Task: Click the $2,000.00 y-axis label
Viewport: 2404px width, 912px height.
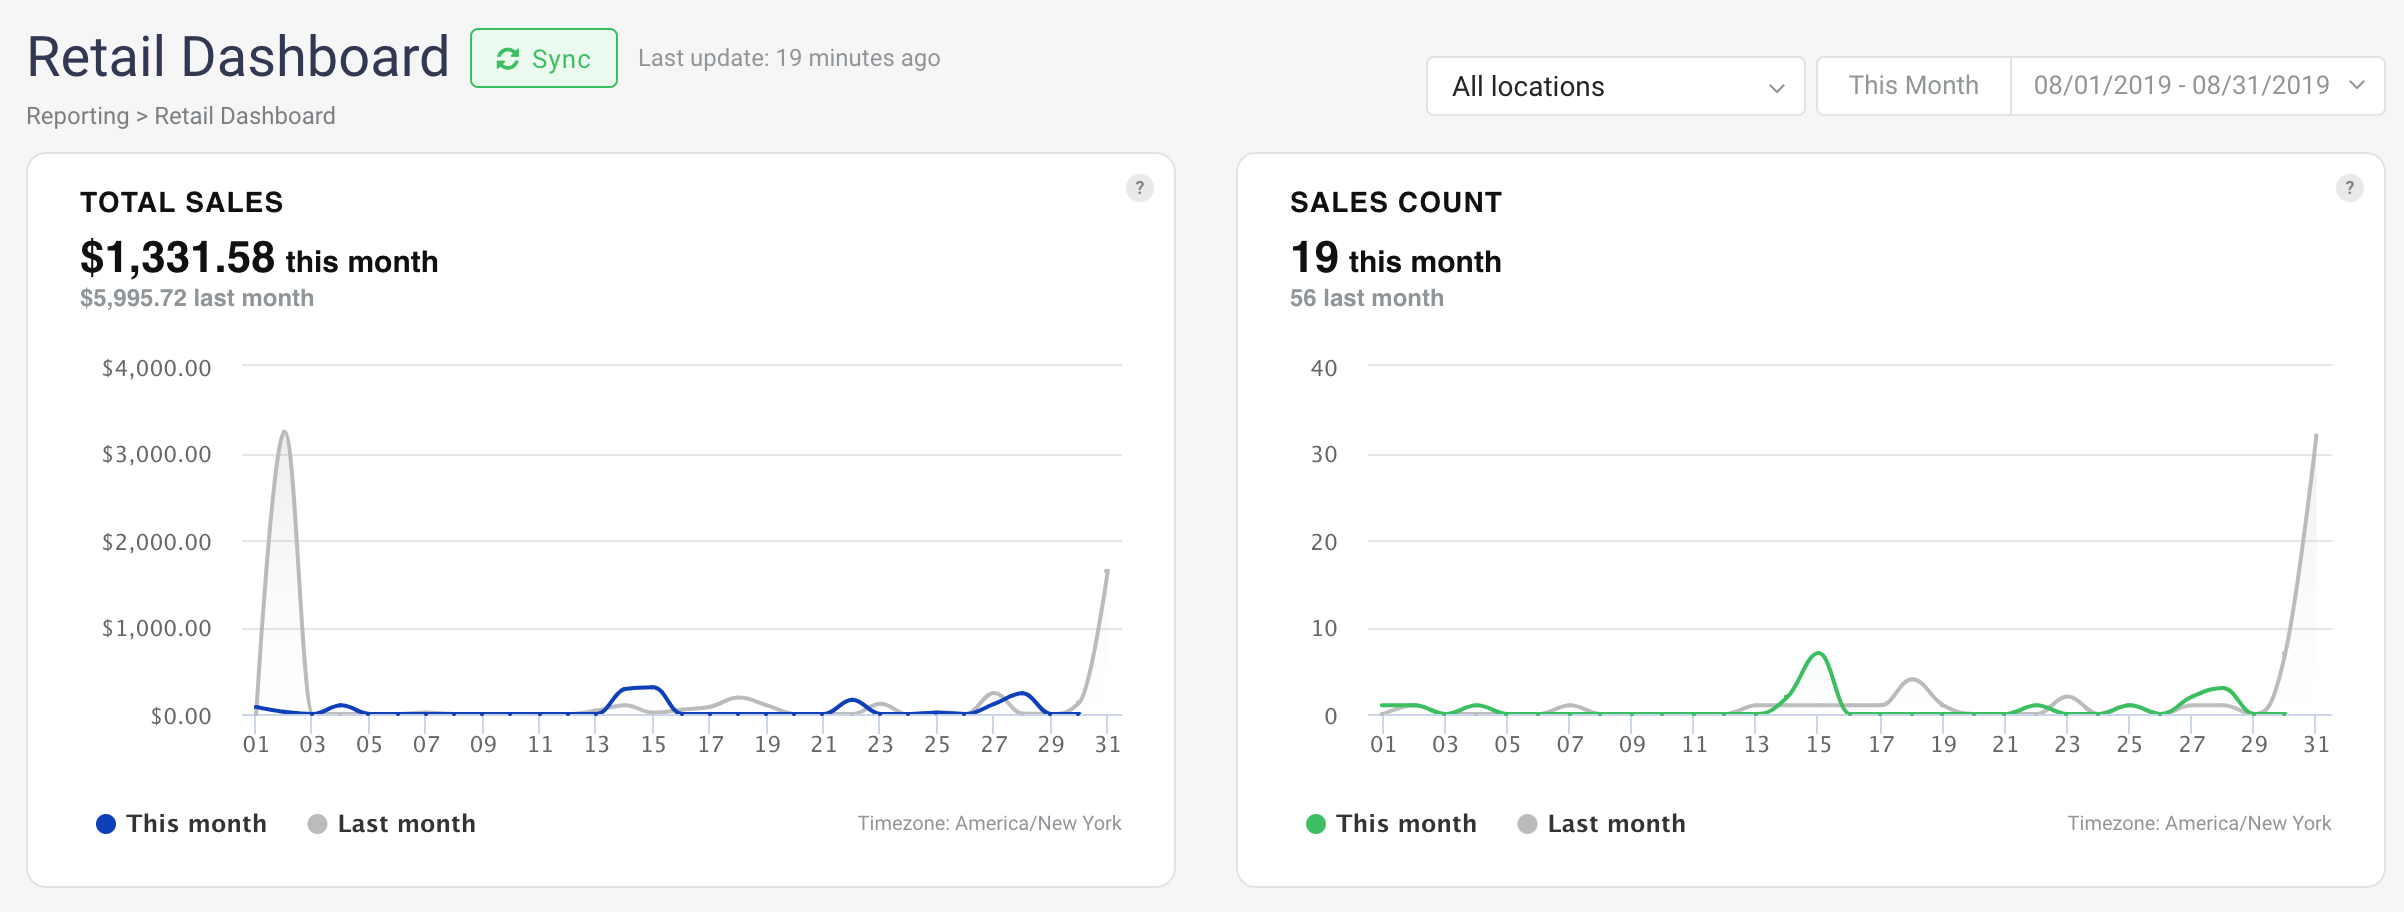Action: (157, 542)
